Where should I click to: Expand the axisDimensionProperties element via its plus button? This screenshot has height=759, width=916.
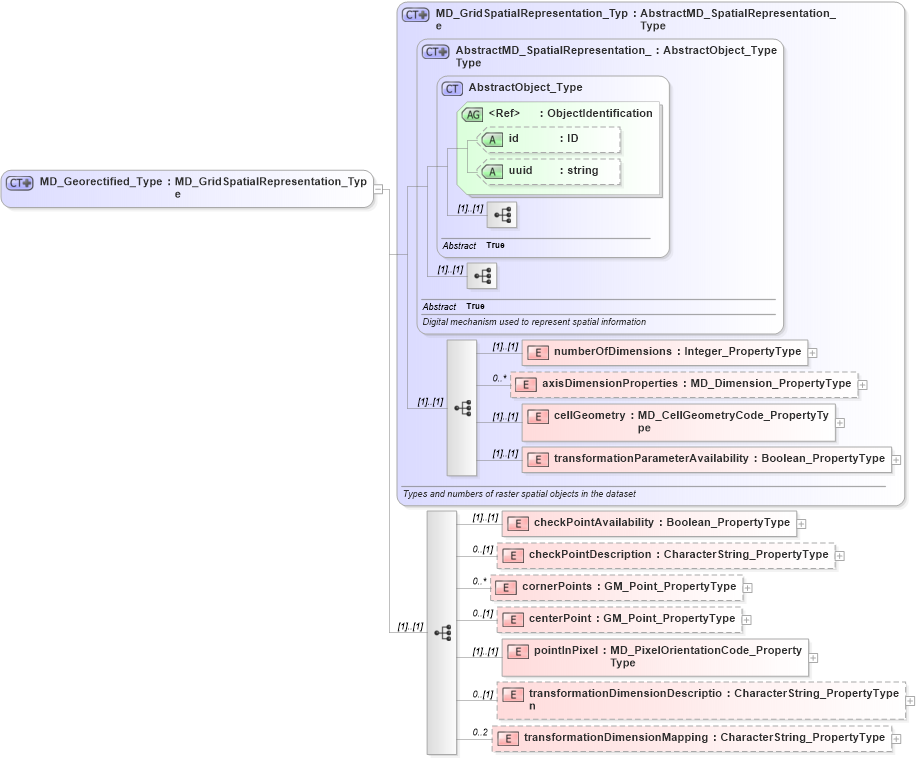click(x=862, y=384)
